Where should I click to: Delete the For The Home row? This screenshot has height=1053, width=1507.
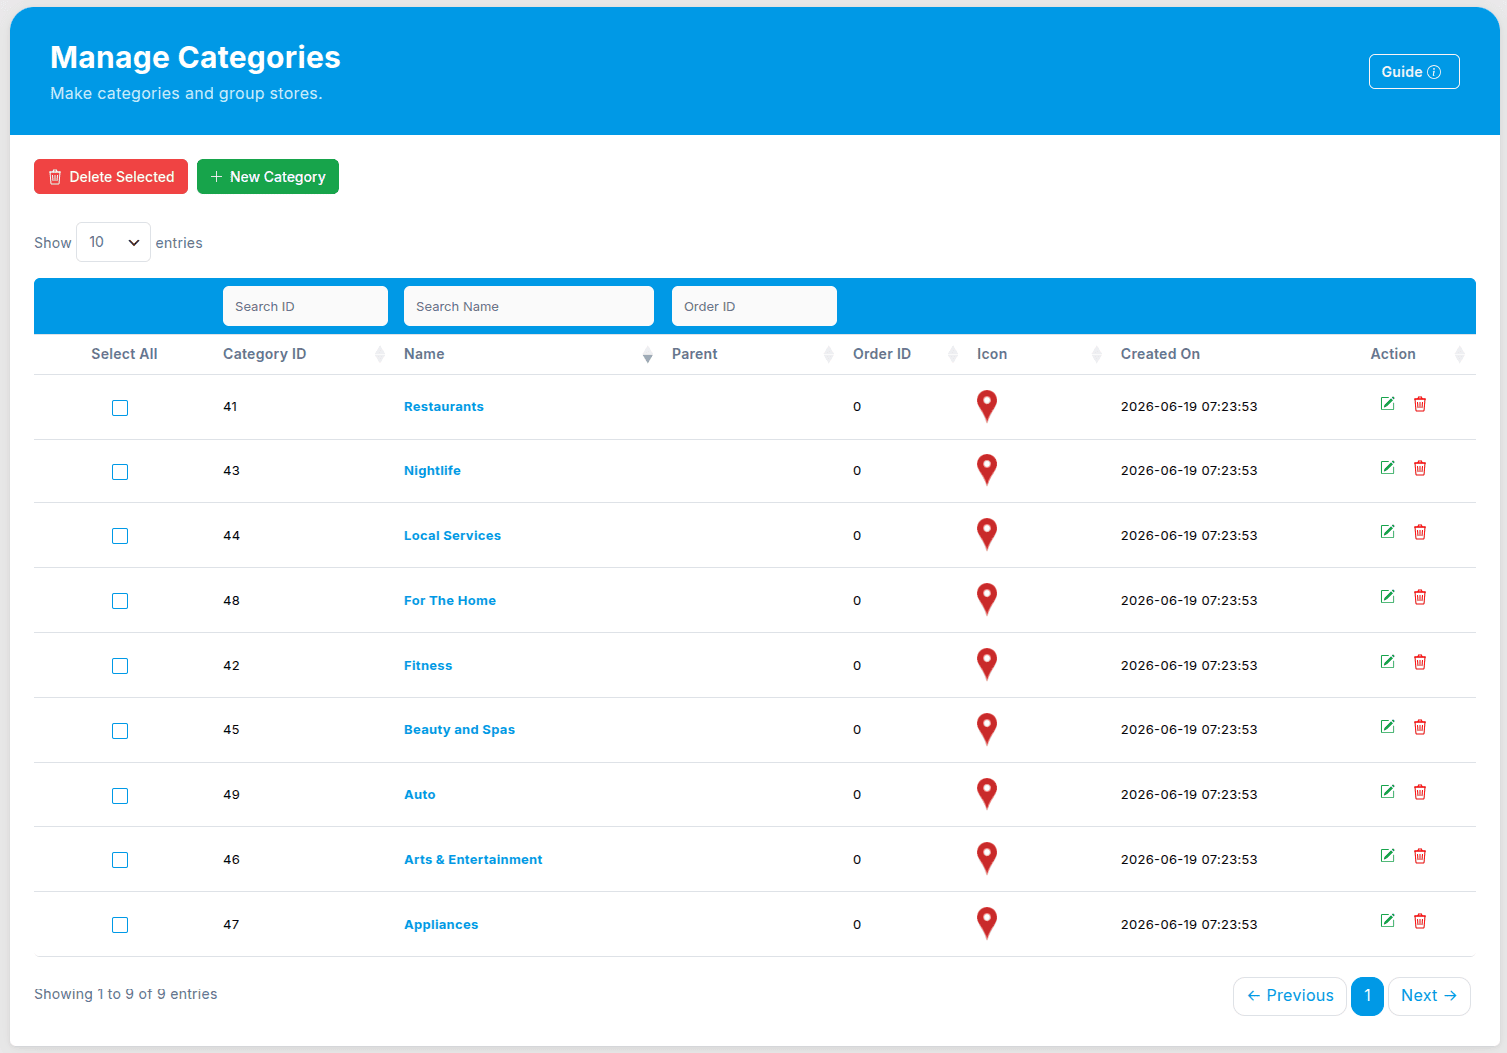tap(1420, 597)
